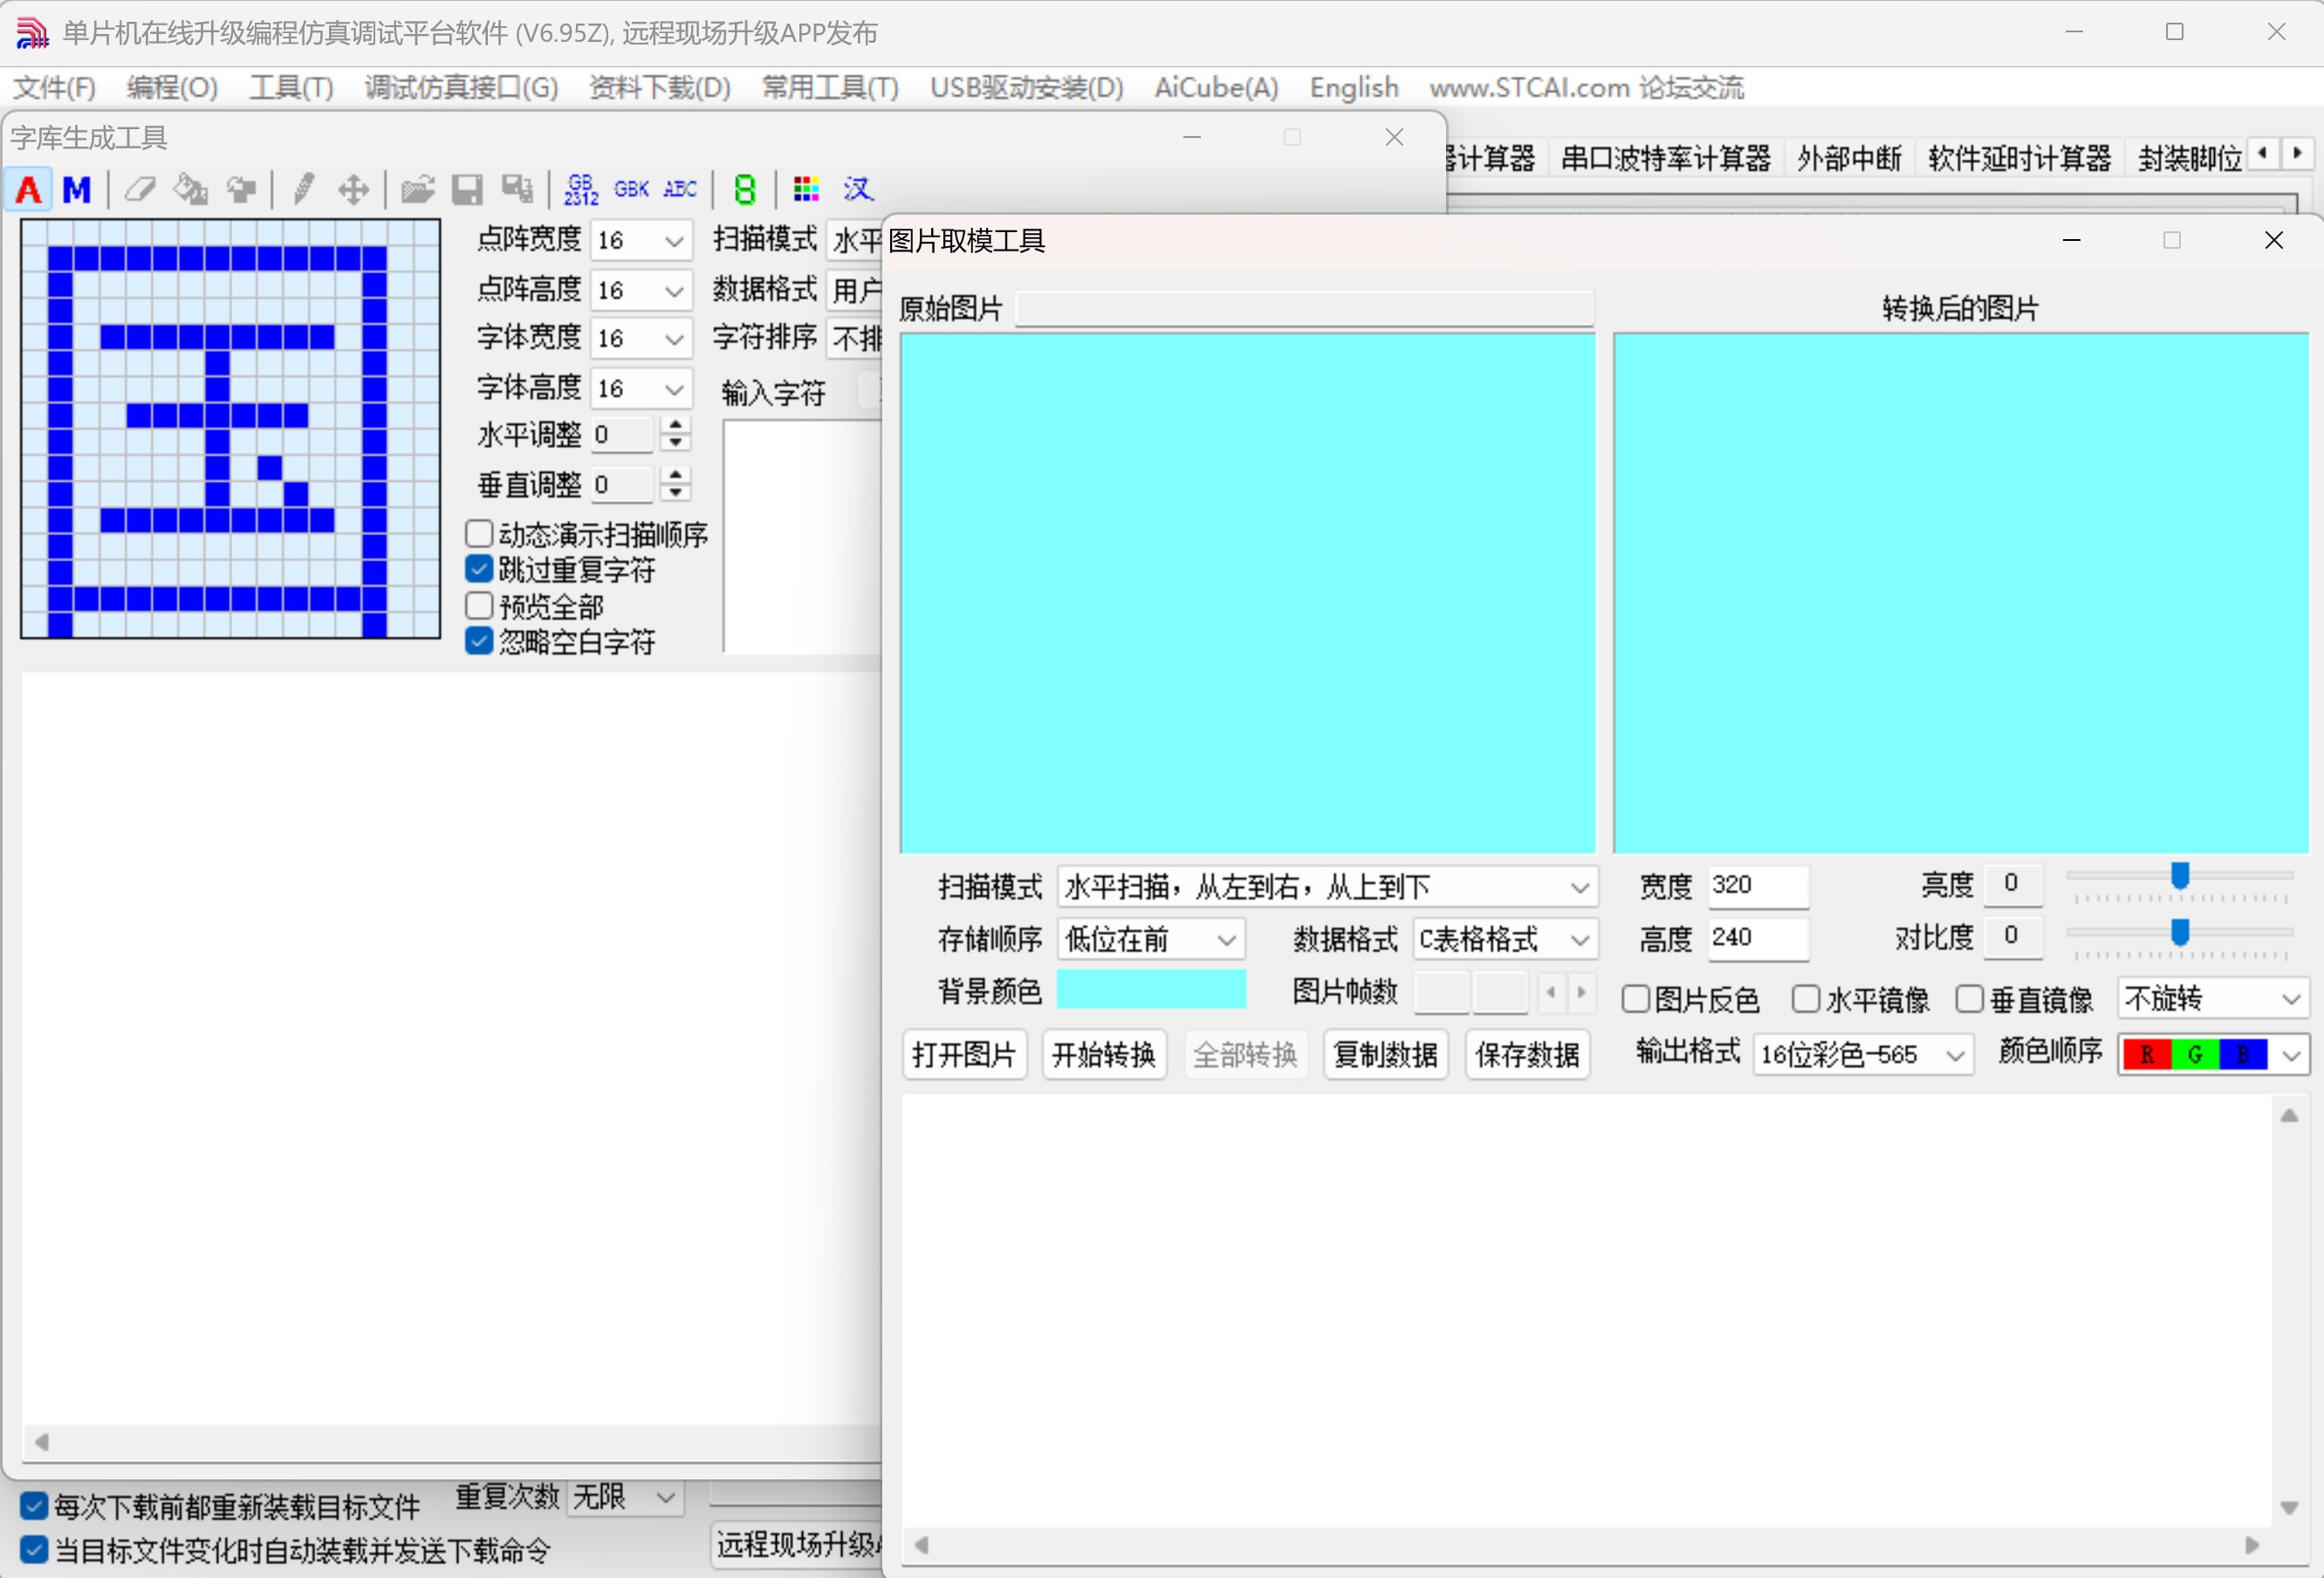Uncheck 每次下载前都重新装载目标文件

[x=34, y=1506]
